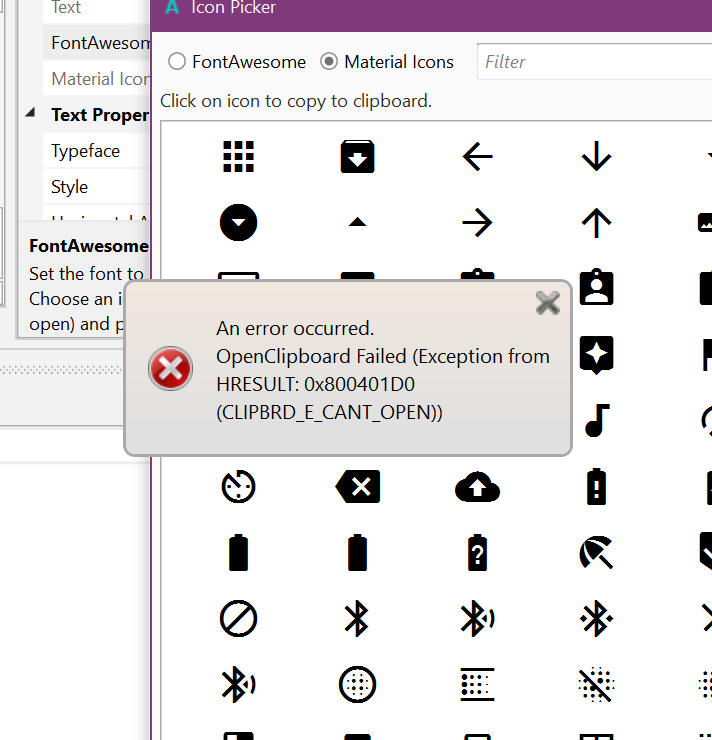Select the Material Icons radio button

pyautogui.click(x=329, y=61)
